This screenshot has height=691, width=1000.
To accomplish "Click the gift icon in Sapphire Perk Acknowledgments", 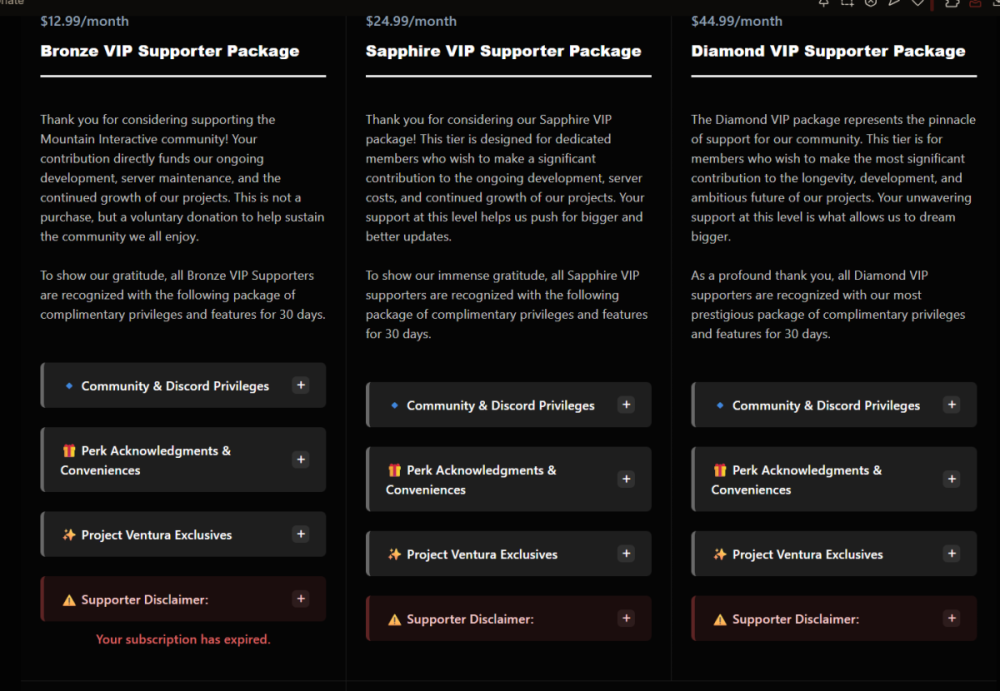I will pyautogui.click(x=394, y=470).
